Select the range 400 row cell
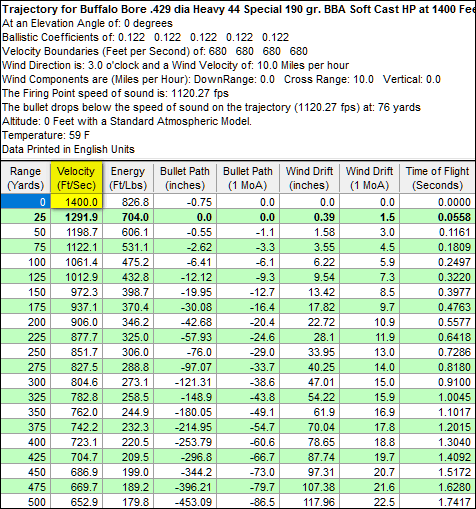The height and width of the screenshot is (509, 476). tap(26, 442)
